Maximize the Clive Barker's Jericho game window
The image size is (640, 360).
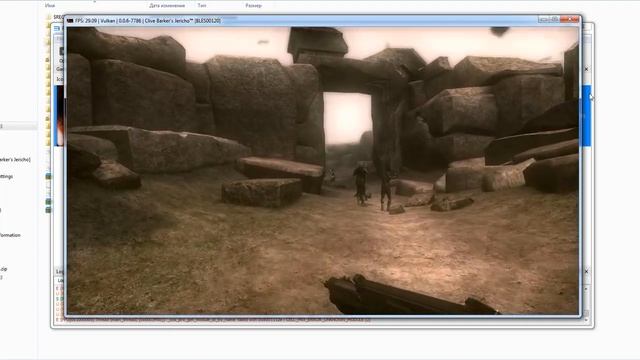pyautogui.click(x=554, y=19)
